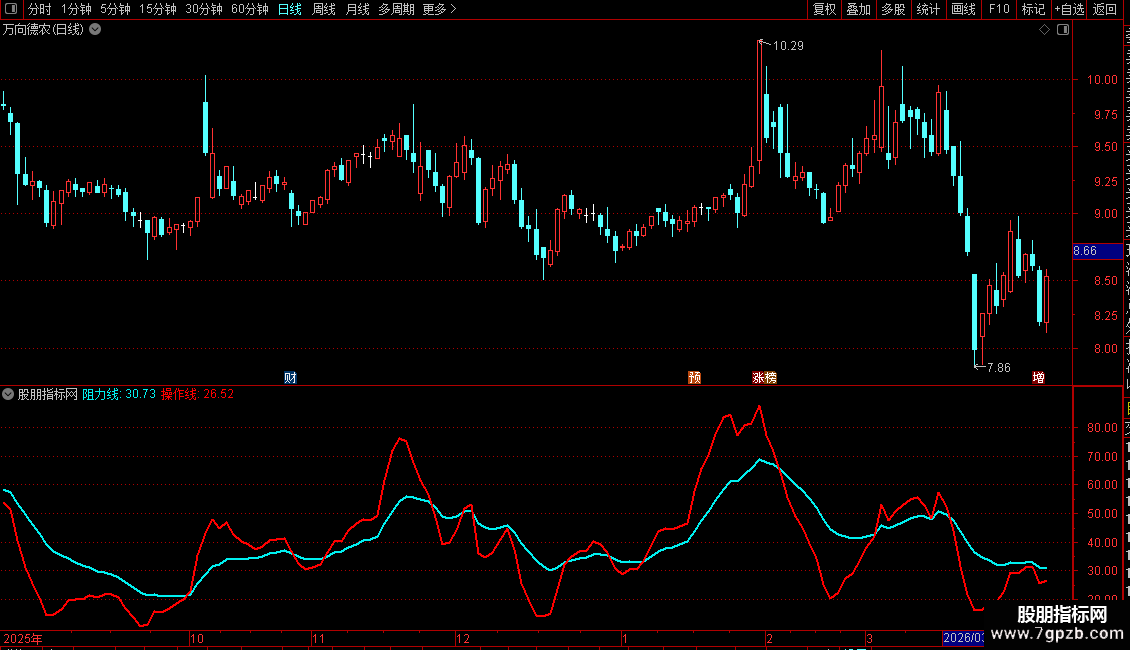Click the 2025年 label on time axis

tap(23, 638)
